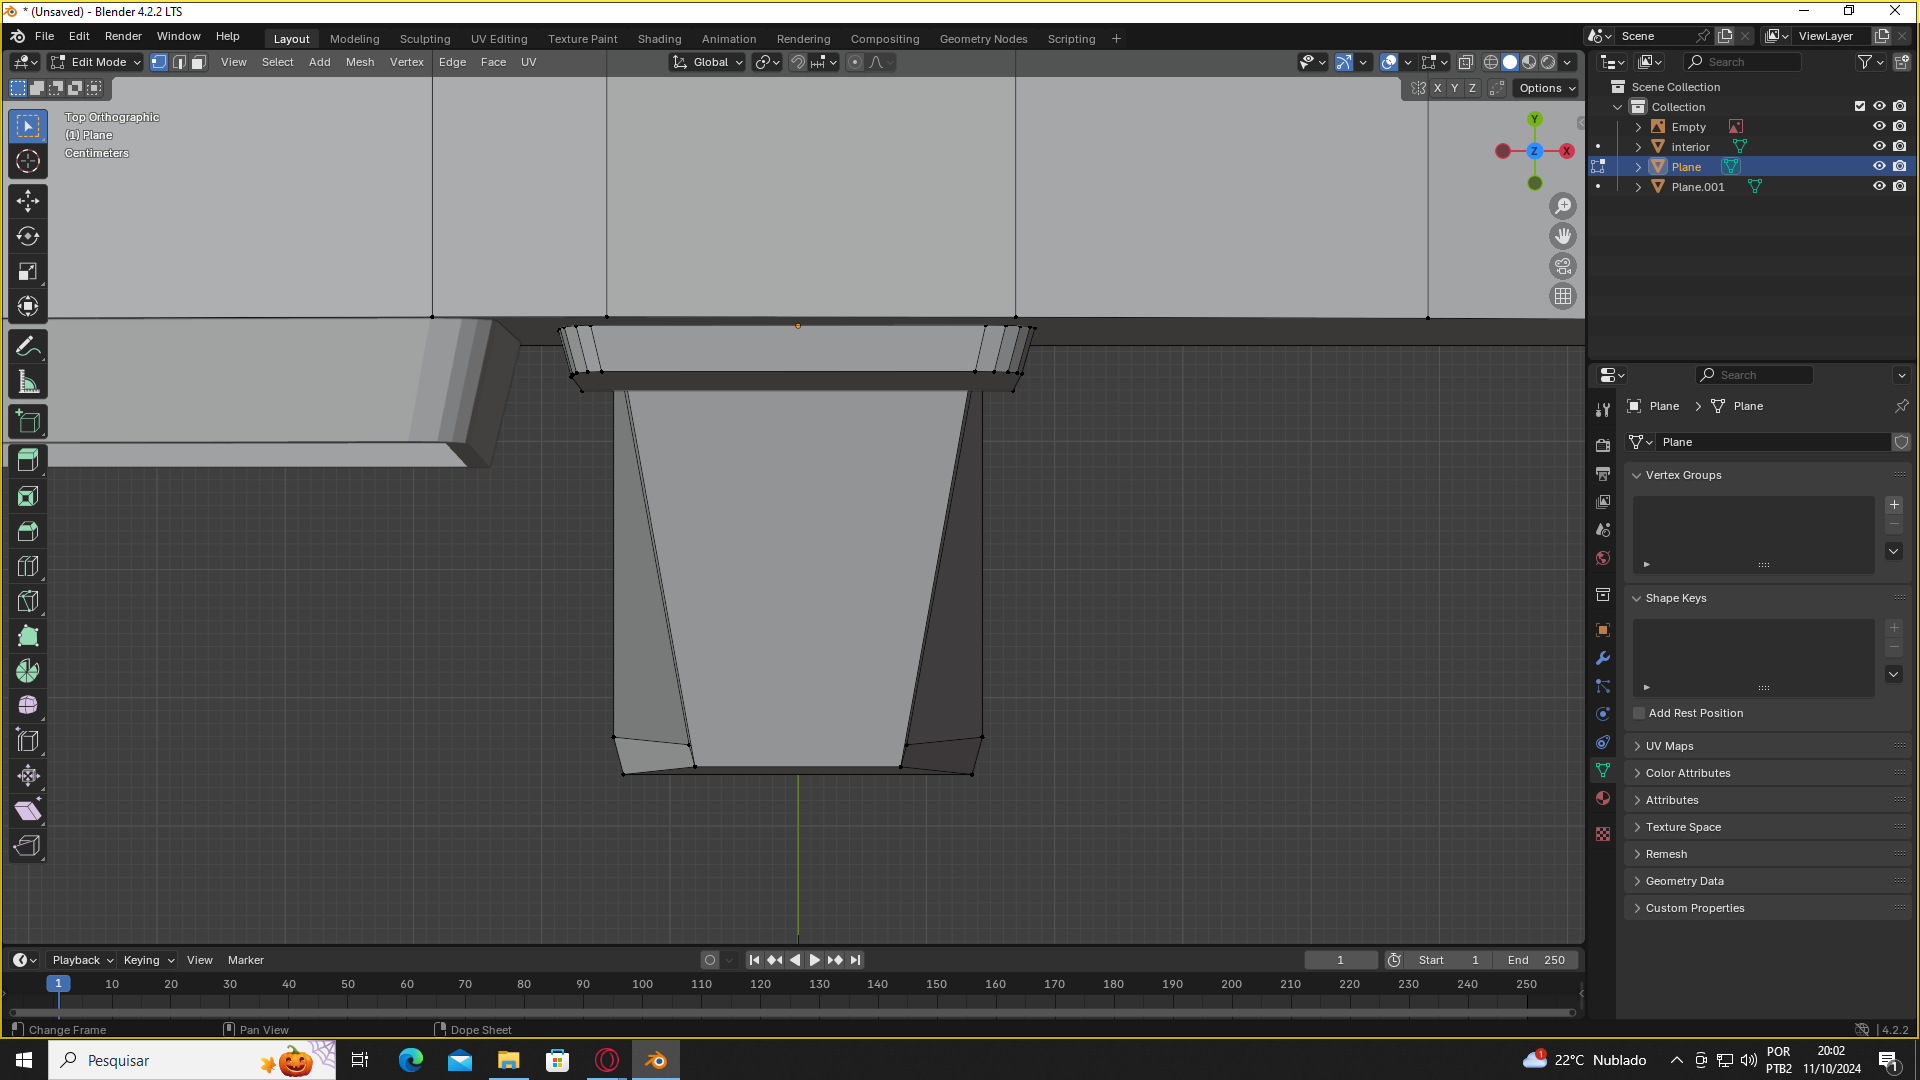Open Material properties tab
Screen dimensions: 1920x1080
pos(1603,798)
